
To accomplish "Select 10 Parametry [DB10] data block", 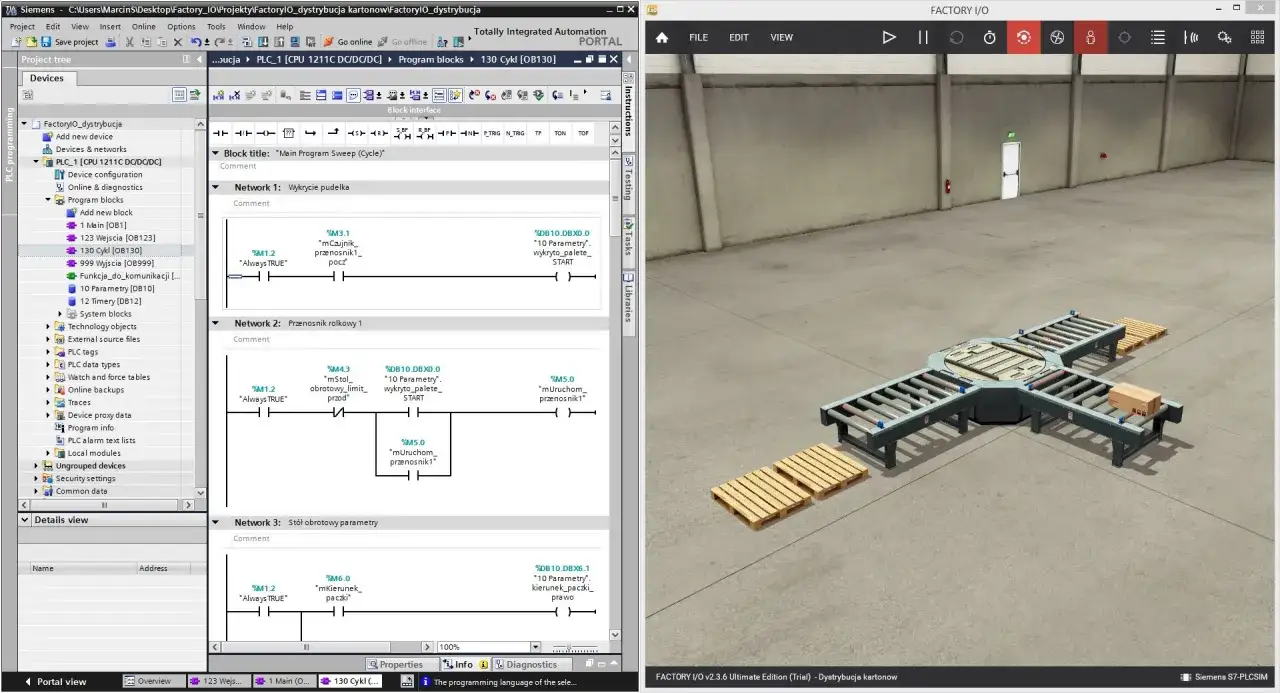I will click(x=110, y=288).
